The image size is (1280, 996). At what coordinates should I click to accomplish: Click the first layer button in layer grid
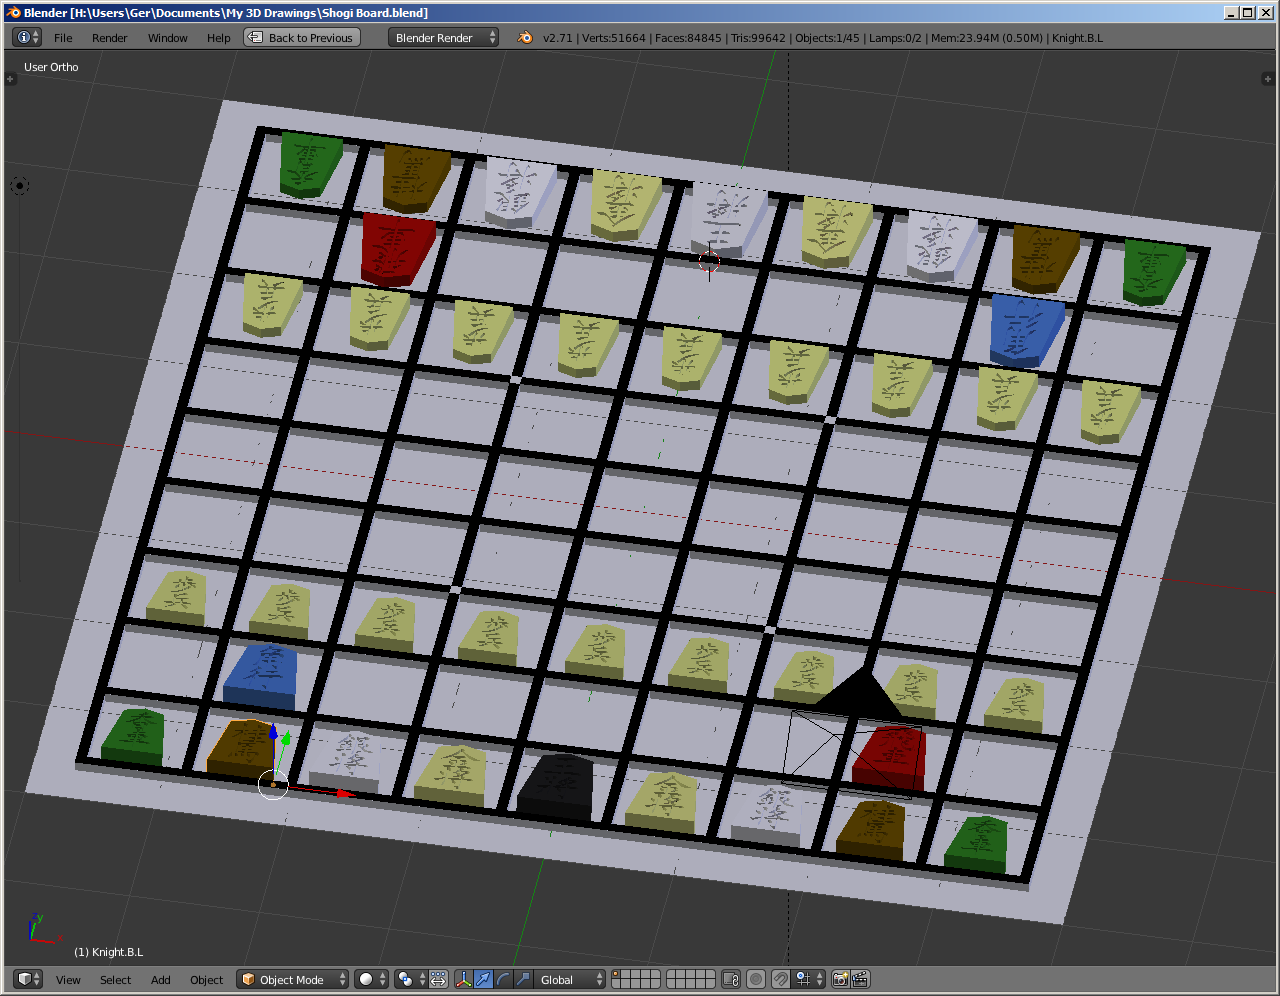pos(617,975)
